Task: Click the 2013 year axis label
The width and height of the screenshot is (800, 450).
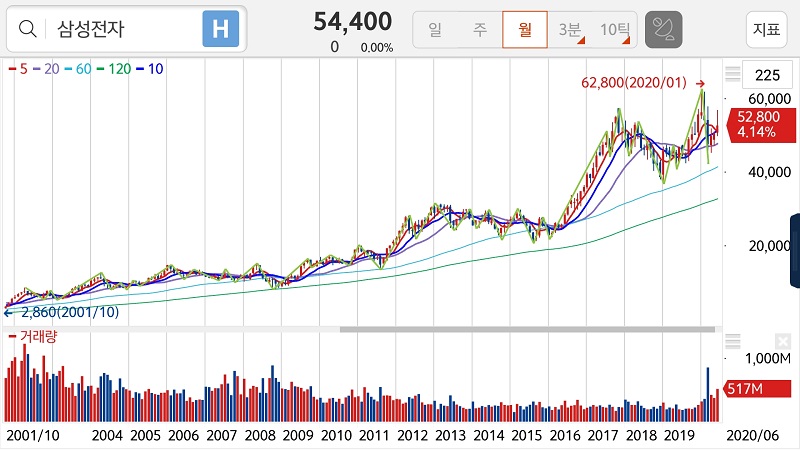Action: [x=450, y=435]
